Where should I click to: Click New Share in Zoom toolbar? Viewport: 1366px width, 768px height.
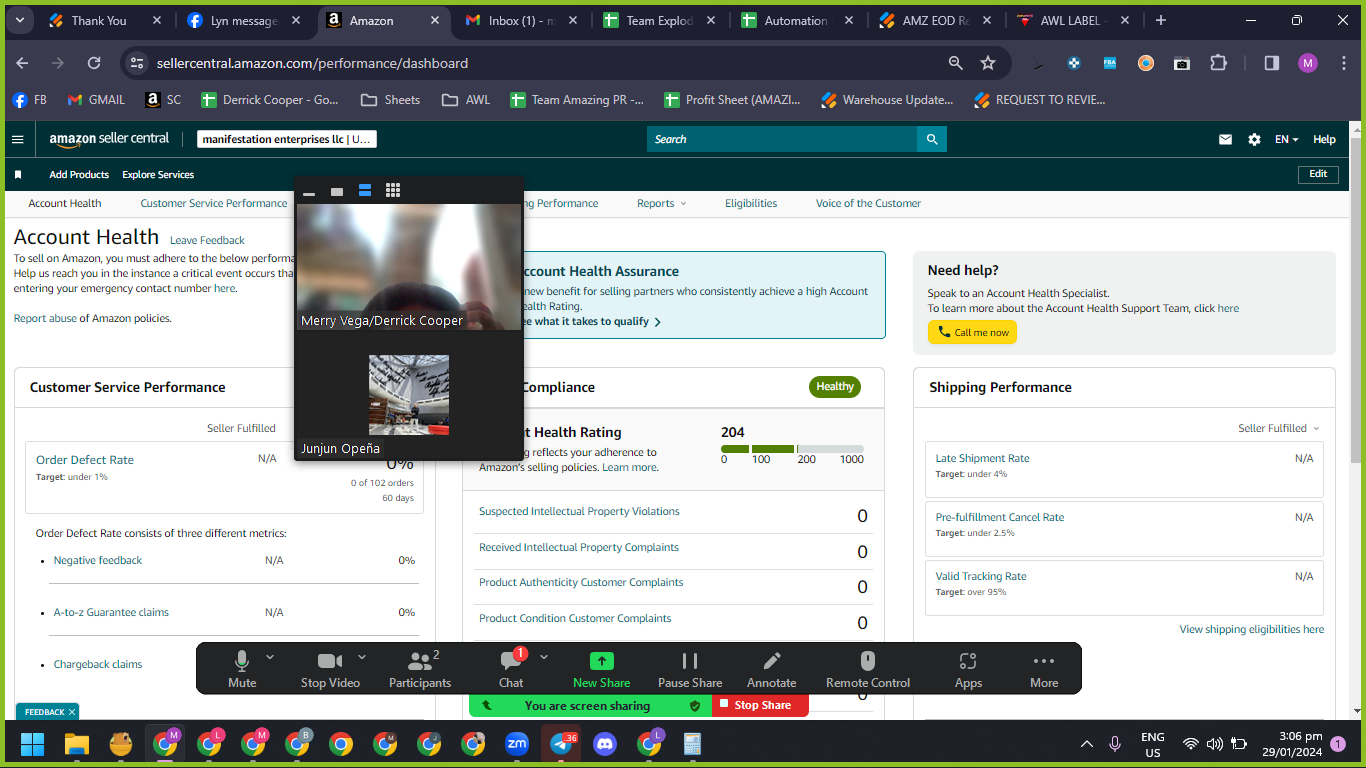[x=601, y=669]
